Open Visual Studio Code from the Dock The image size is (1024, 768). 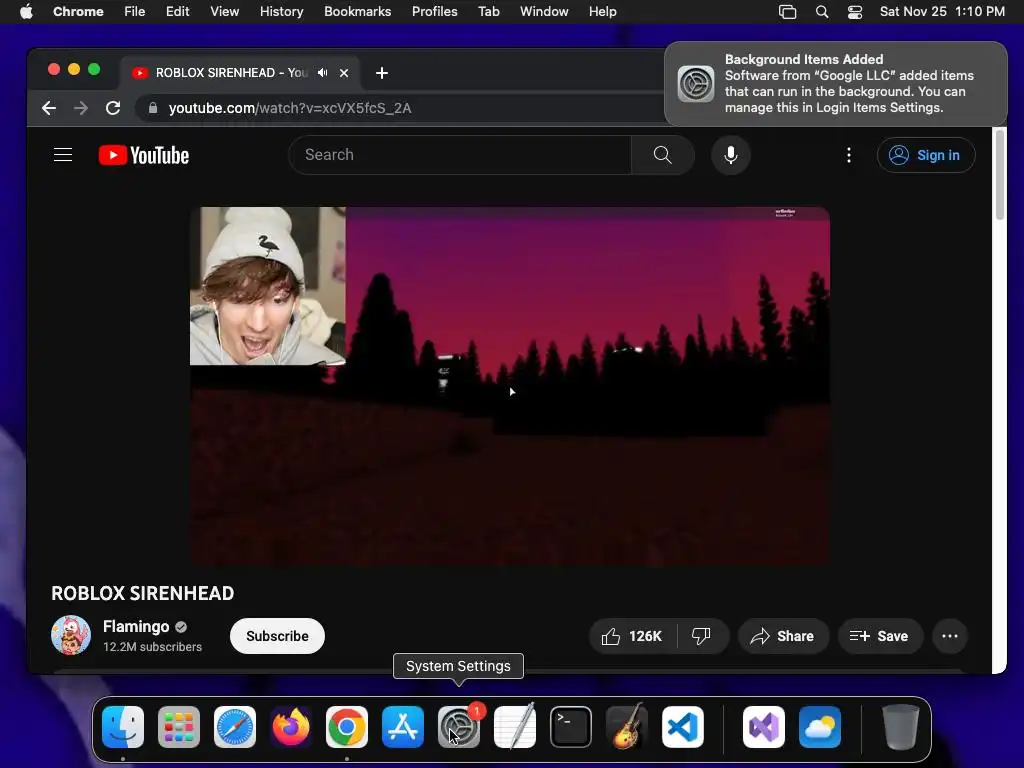point(682,727)
